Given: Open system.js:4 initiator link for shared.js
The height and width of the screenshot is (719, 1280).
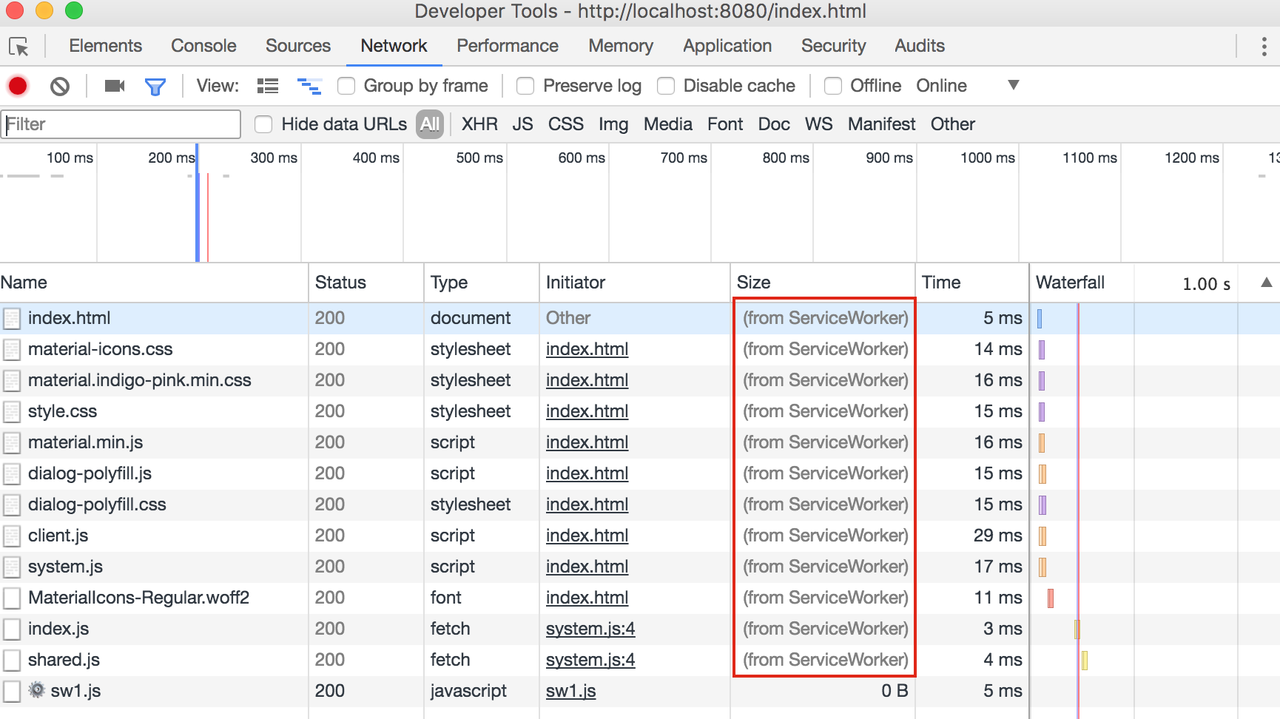Looking at the screenshot, I should [591, 660].
